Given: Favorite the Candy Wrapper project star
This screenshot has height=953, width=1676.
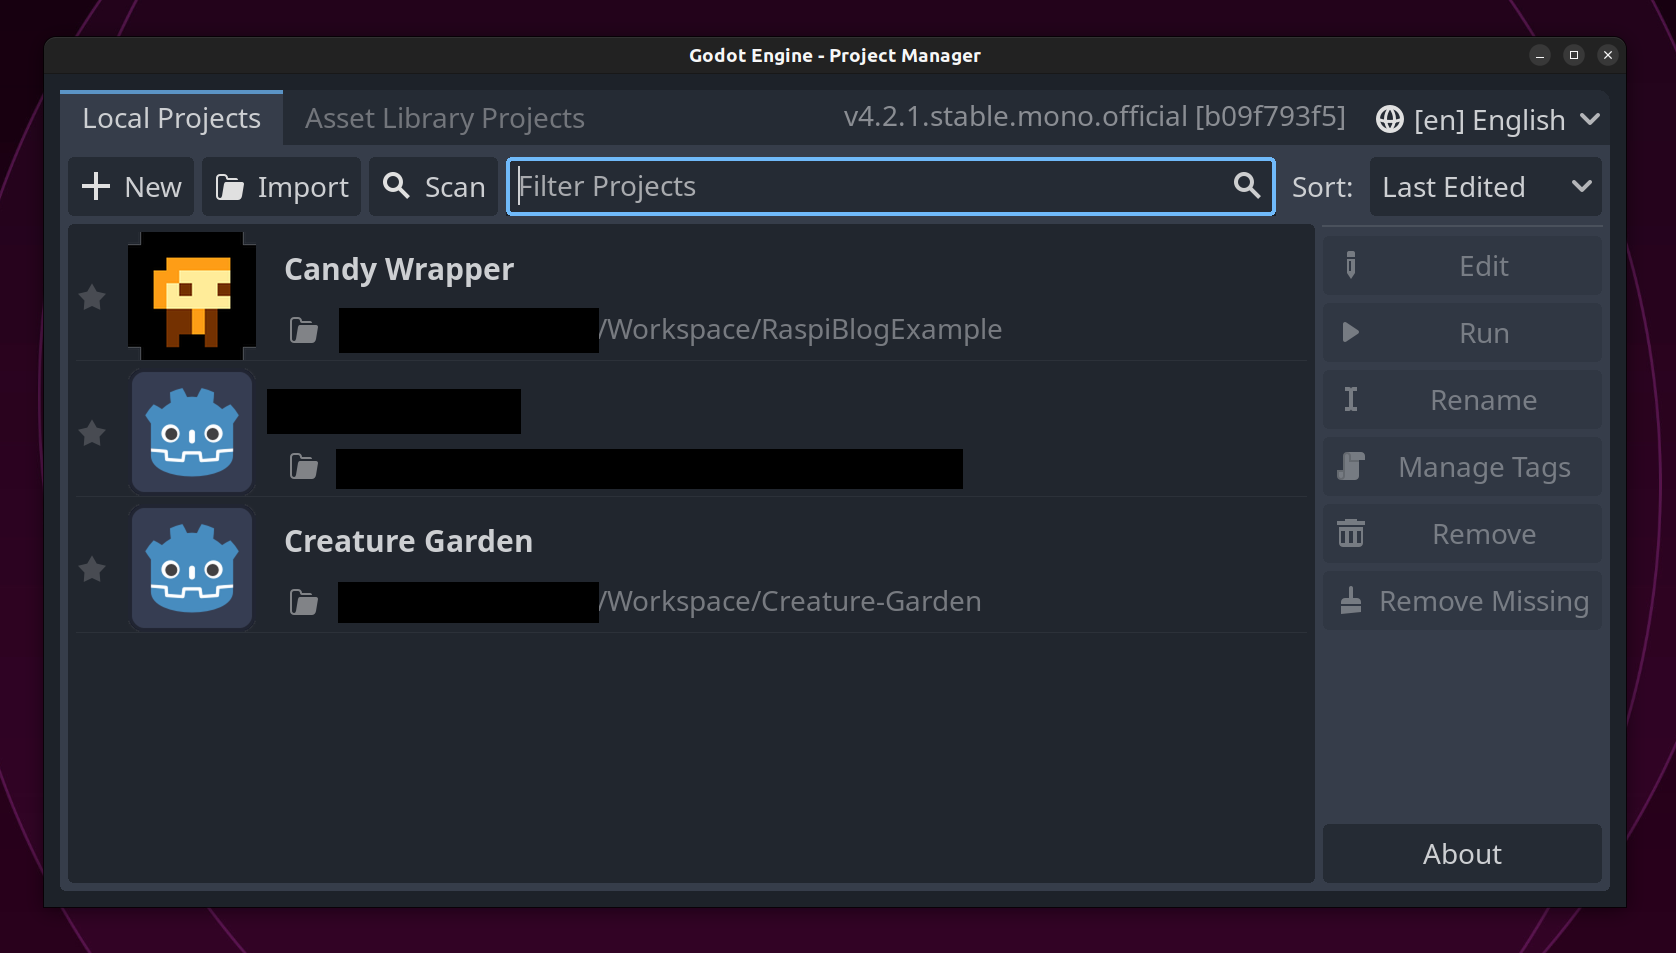Looking at the screenshot, I should pyautogui.click(x=91, y=297).
